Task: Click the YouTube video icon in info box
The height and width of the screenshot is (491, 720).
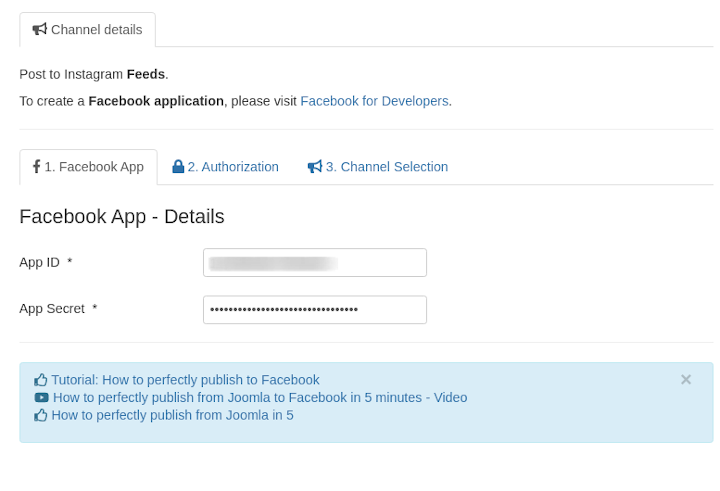Action: pyautogui.click(x=41, y=397)
